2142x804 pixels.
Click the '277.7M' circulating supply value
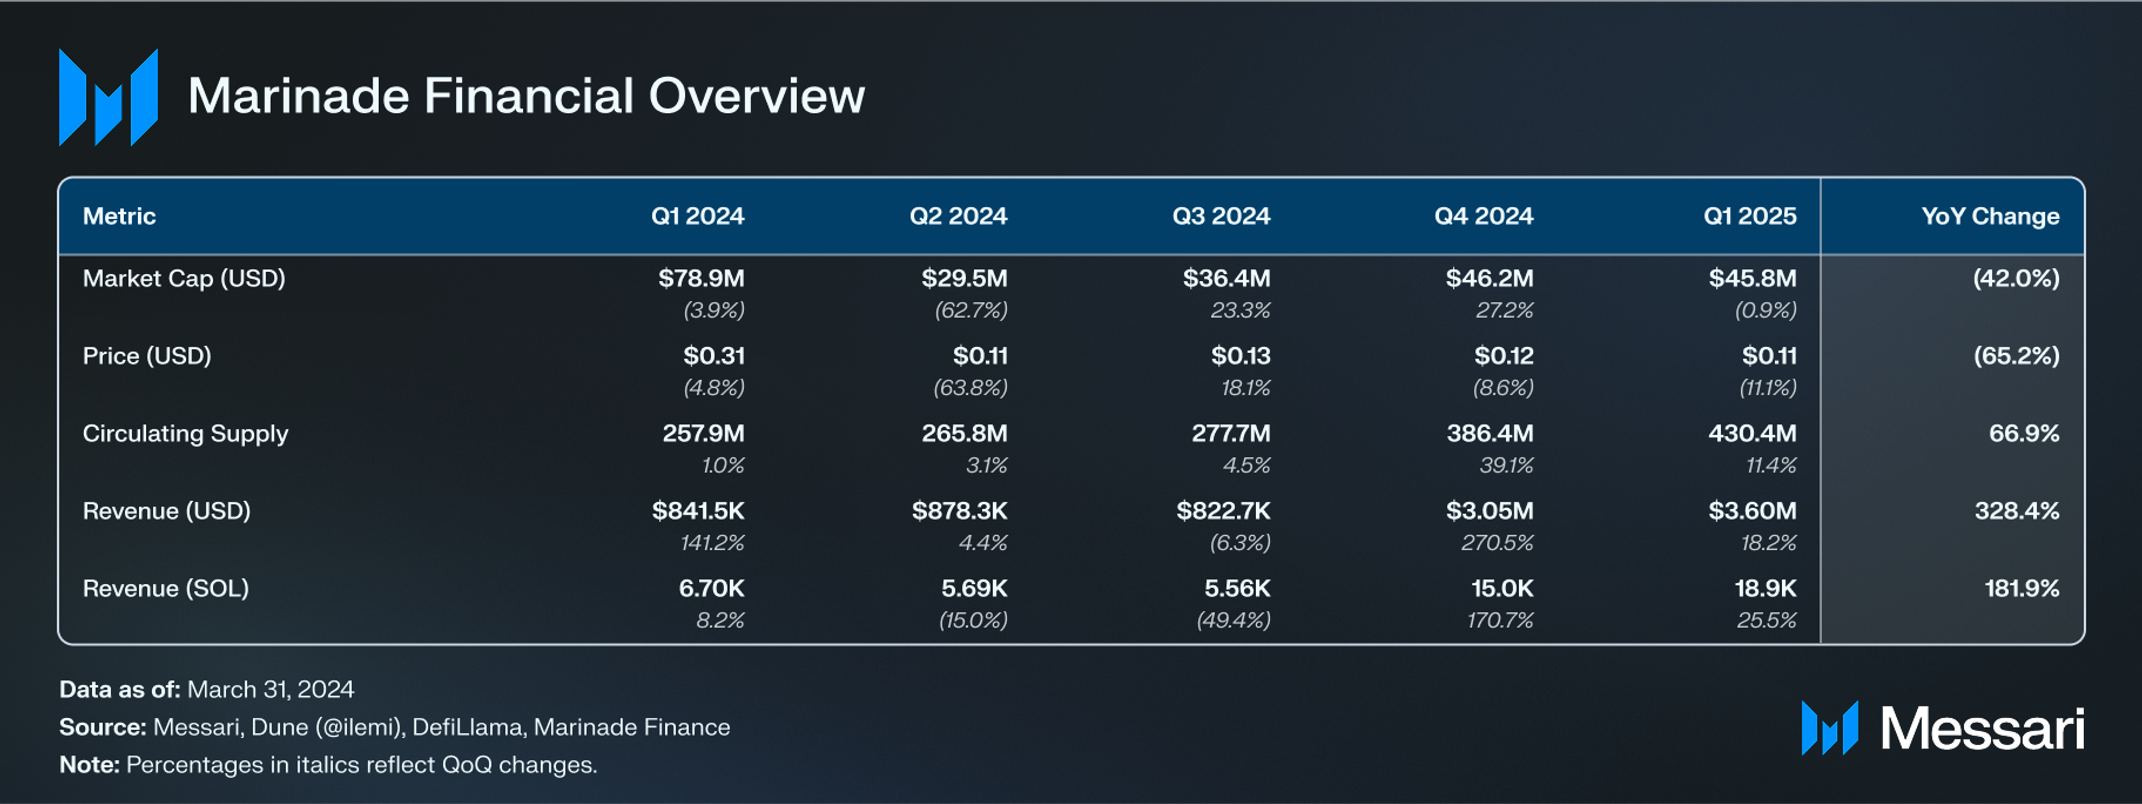1231,434
